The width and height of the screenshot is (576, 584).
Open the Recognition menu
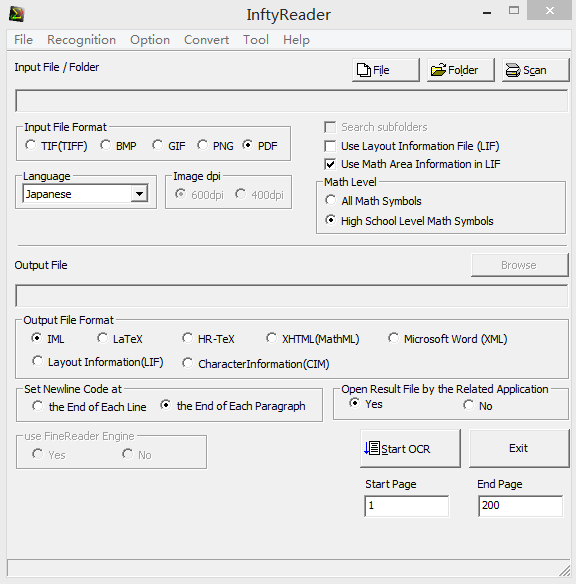[81, 39]
